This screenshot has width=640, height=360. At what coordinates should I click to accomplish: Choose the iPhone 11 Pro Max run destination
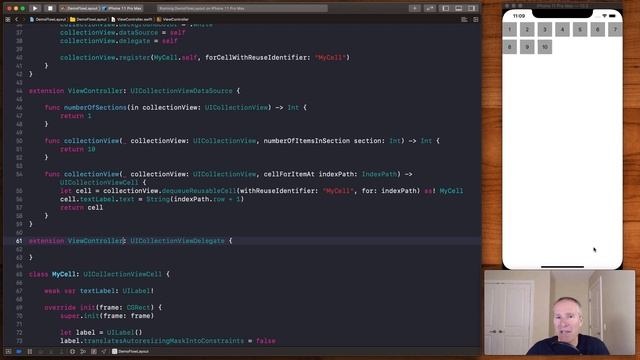pyautogui.click(x=122, y=8)
